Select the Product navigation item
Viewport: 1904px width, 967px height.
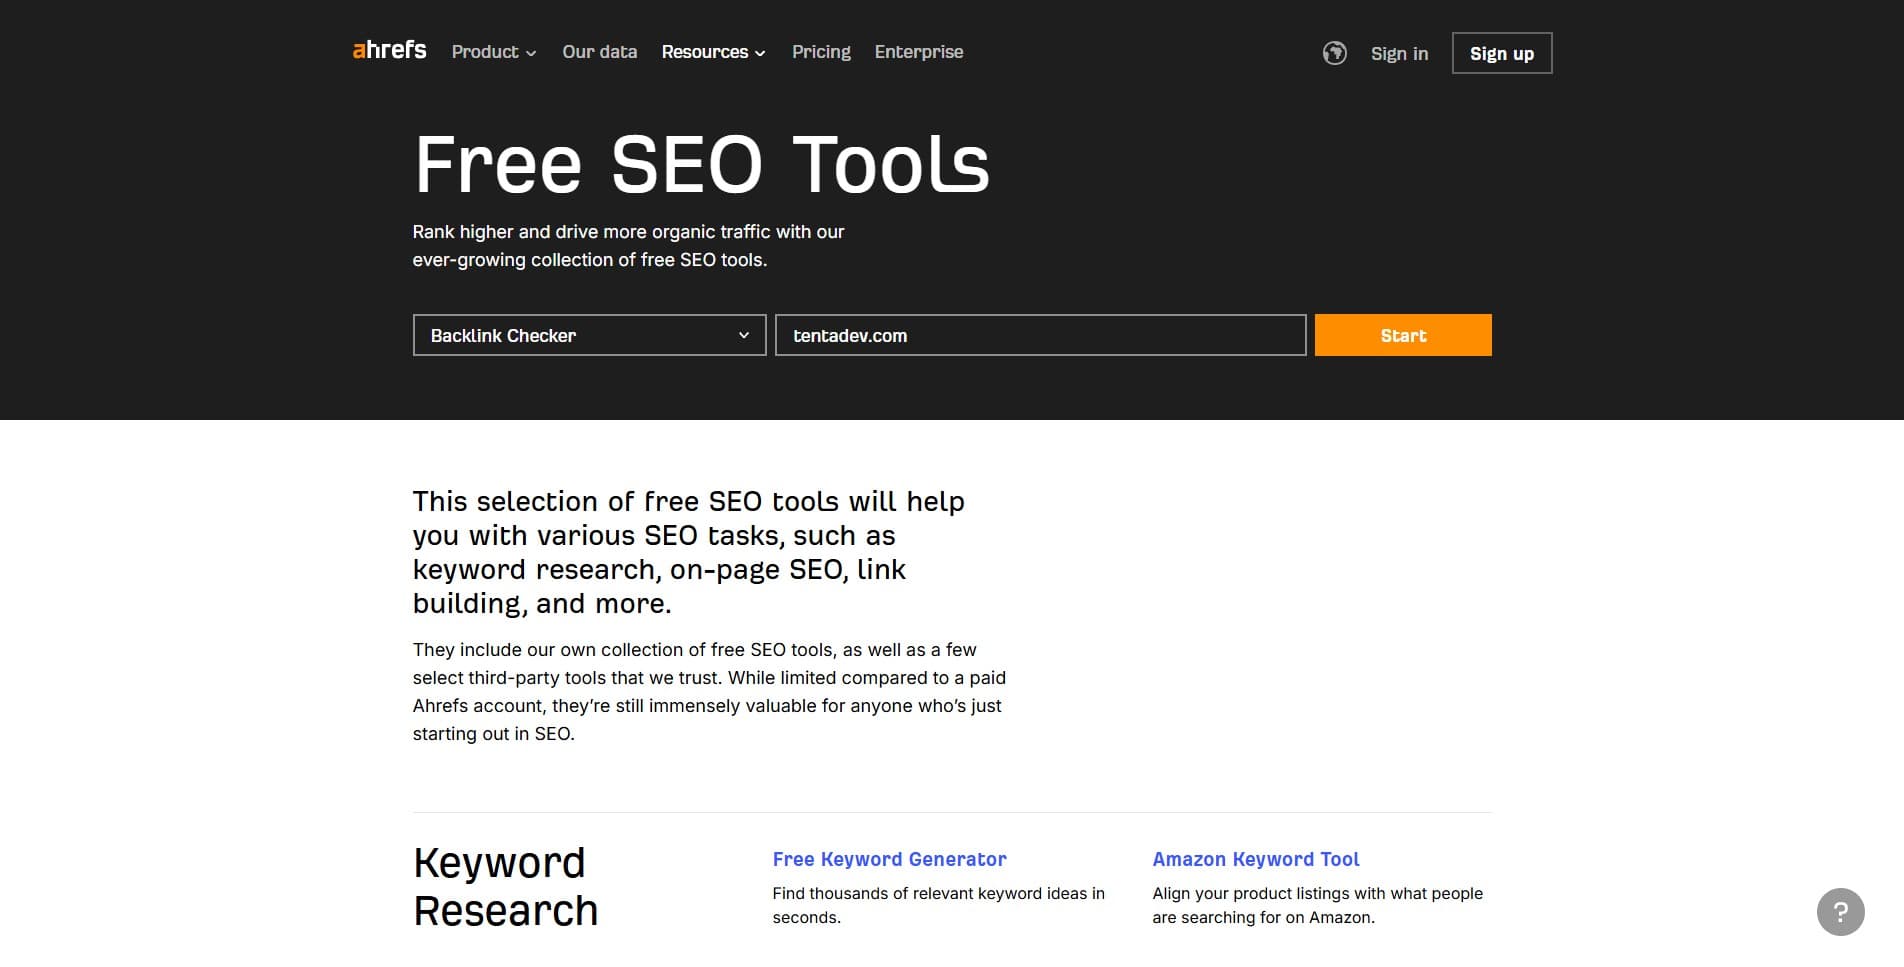[485, 51]
